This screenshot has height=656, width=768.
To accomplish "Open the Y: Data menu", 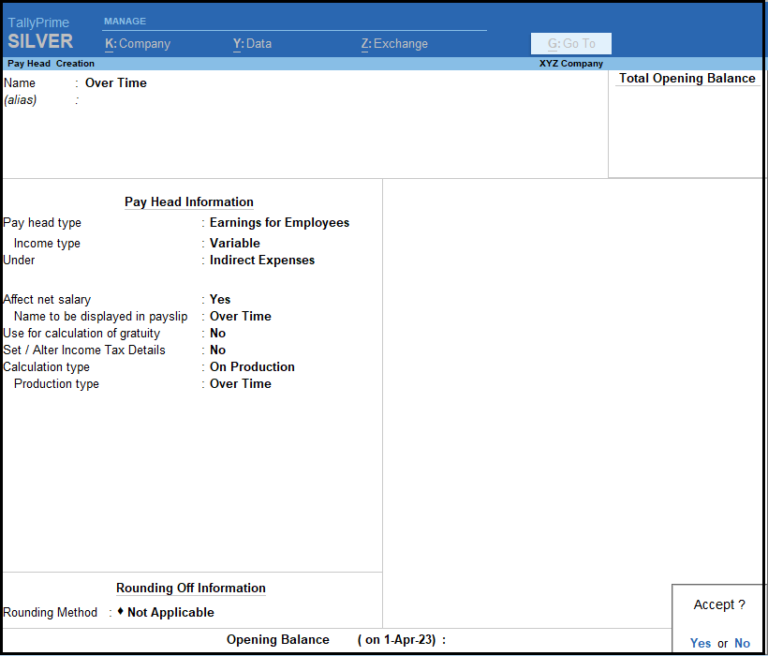I will (252, 44).
